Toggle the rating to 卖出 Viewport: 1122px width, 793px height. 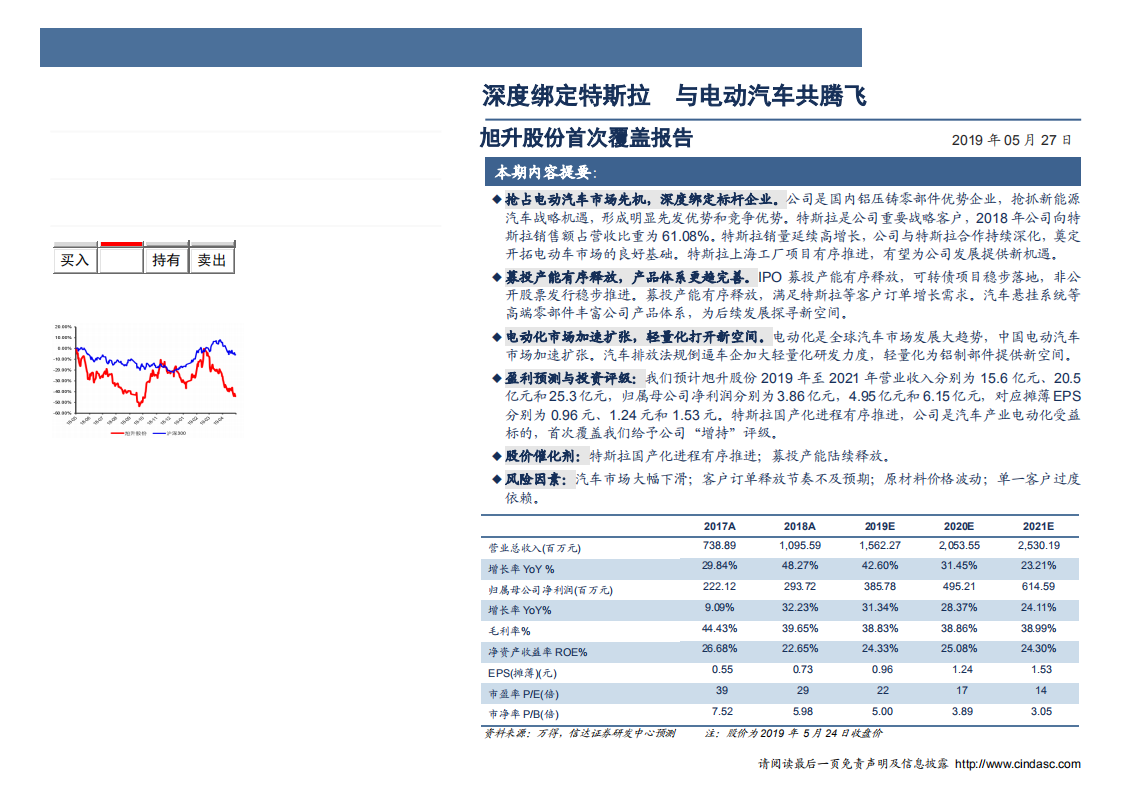(212, 259)
